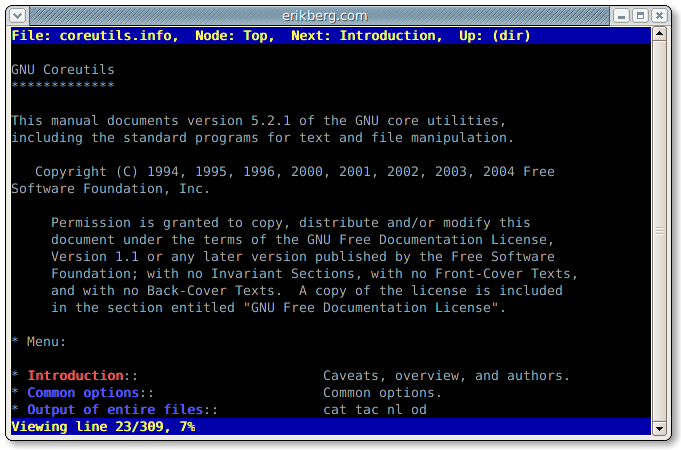The height and width of the screenshot is (450, 681).
Task: Click the 'Node: Top' header text
Action: pyautogui.click(x=235, y=36)
